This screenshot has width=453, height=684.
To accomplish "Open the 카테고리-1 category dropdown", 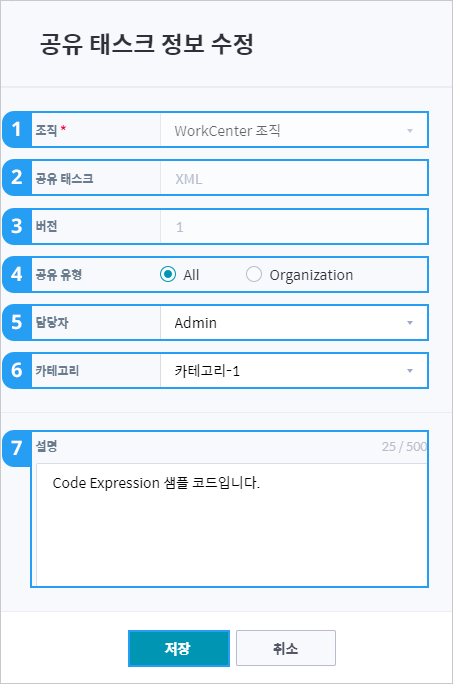I will click(294, 371).
